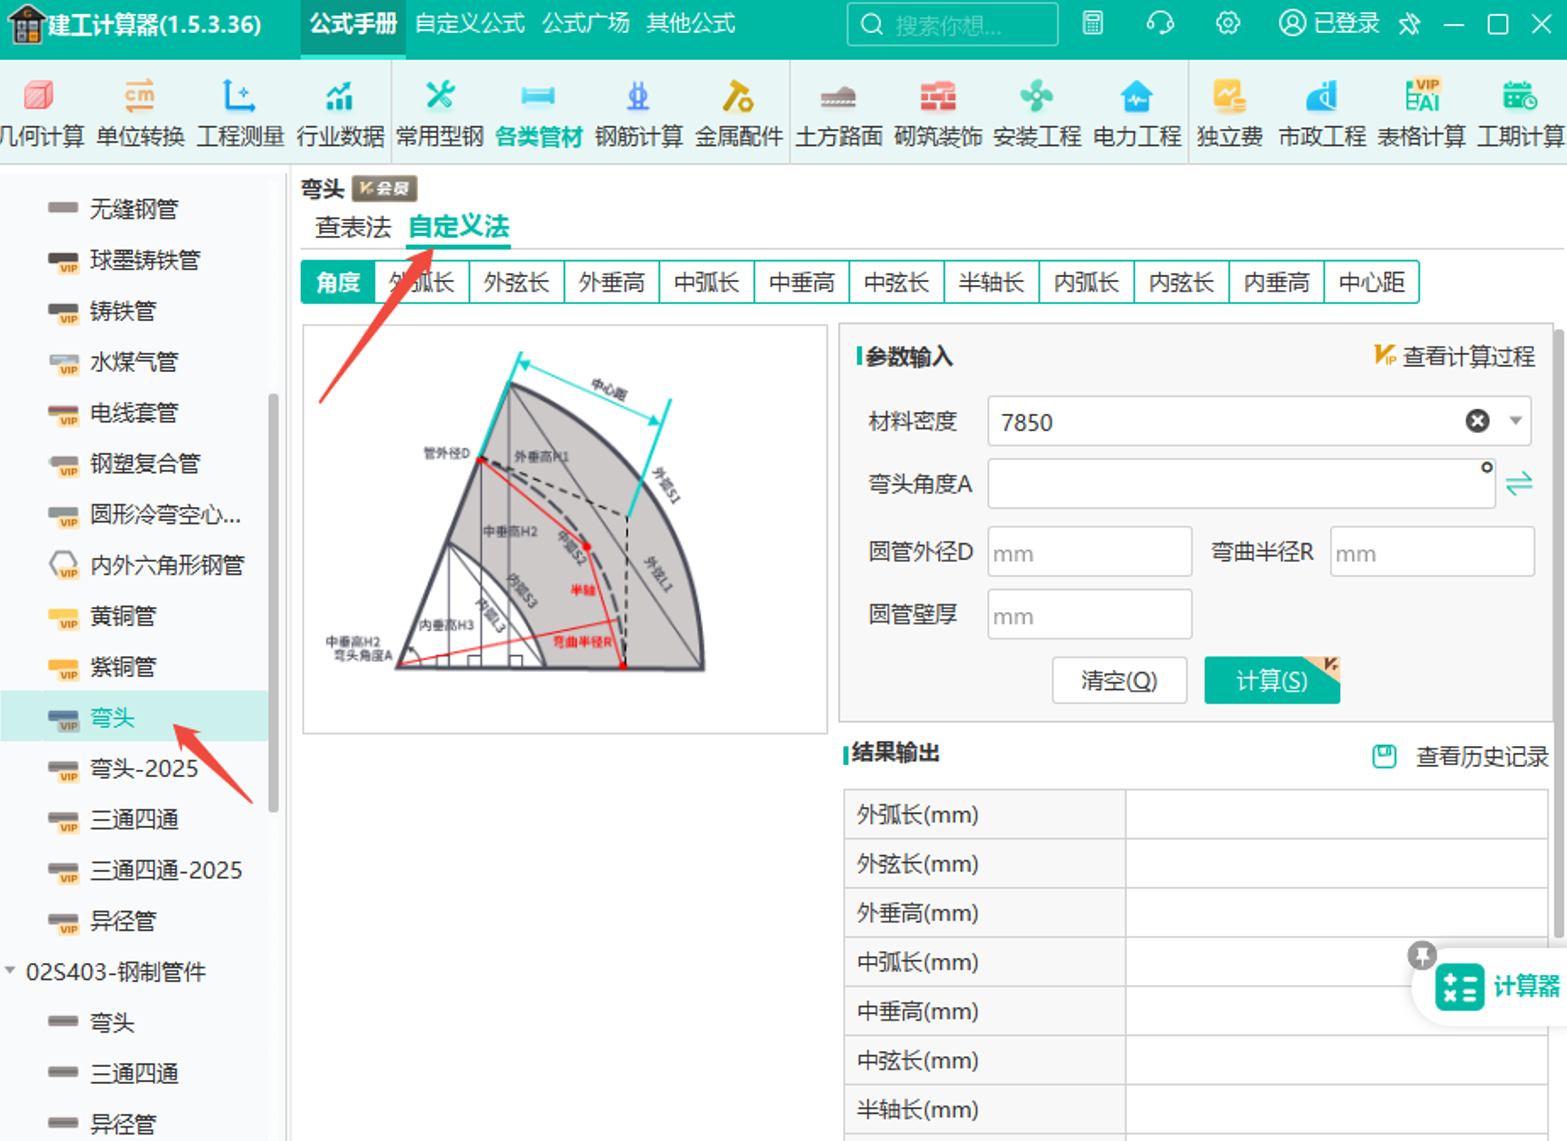
Task: Collapse the 02S403-钢制管件 tree group
Action: tap(10, 971)
